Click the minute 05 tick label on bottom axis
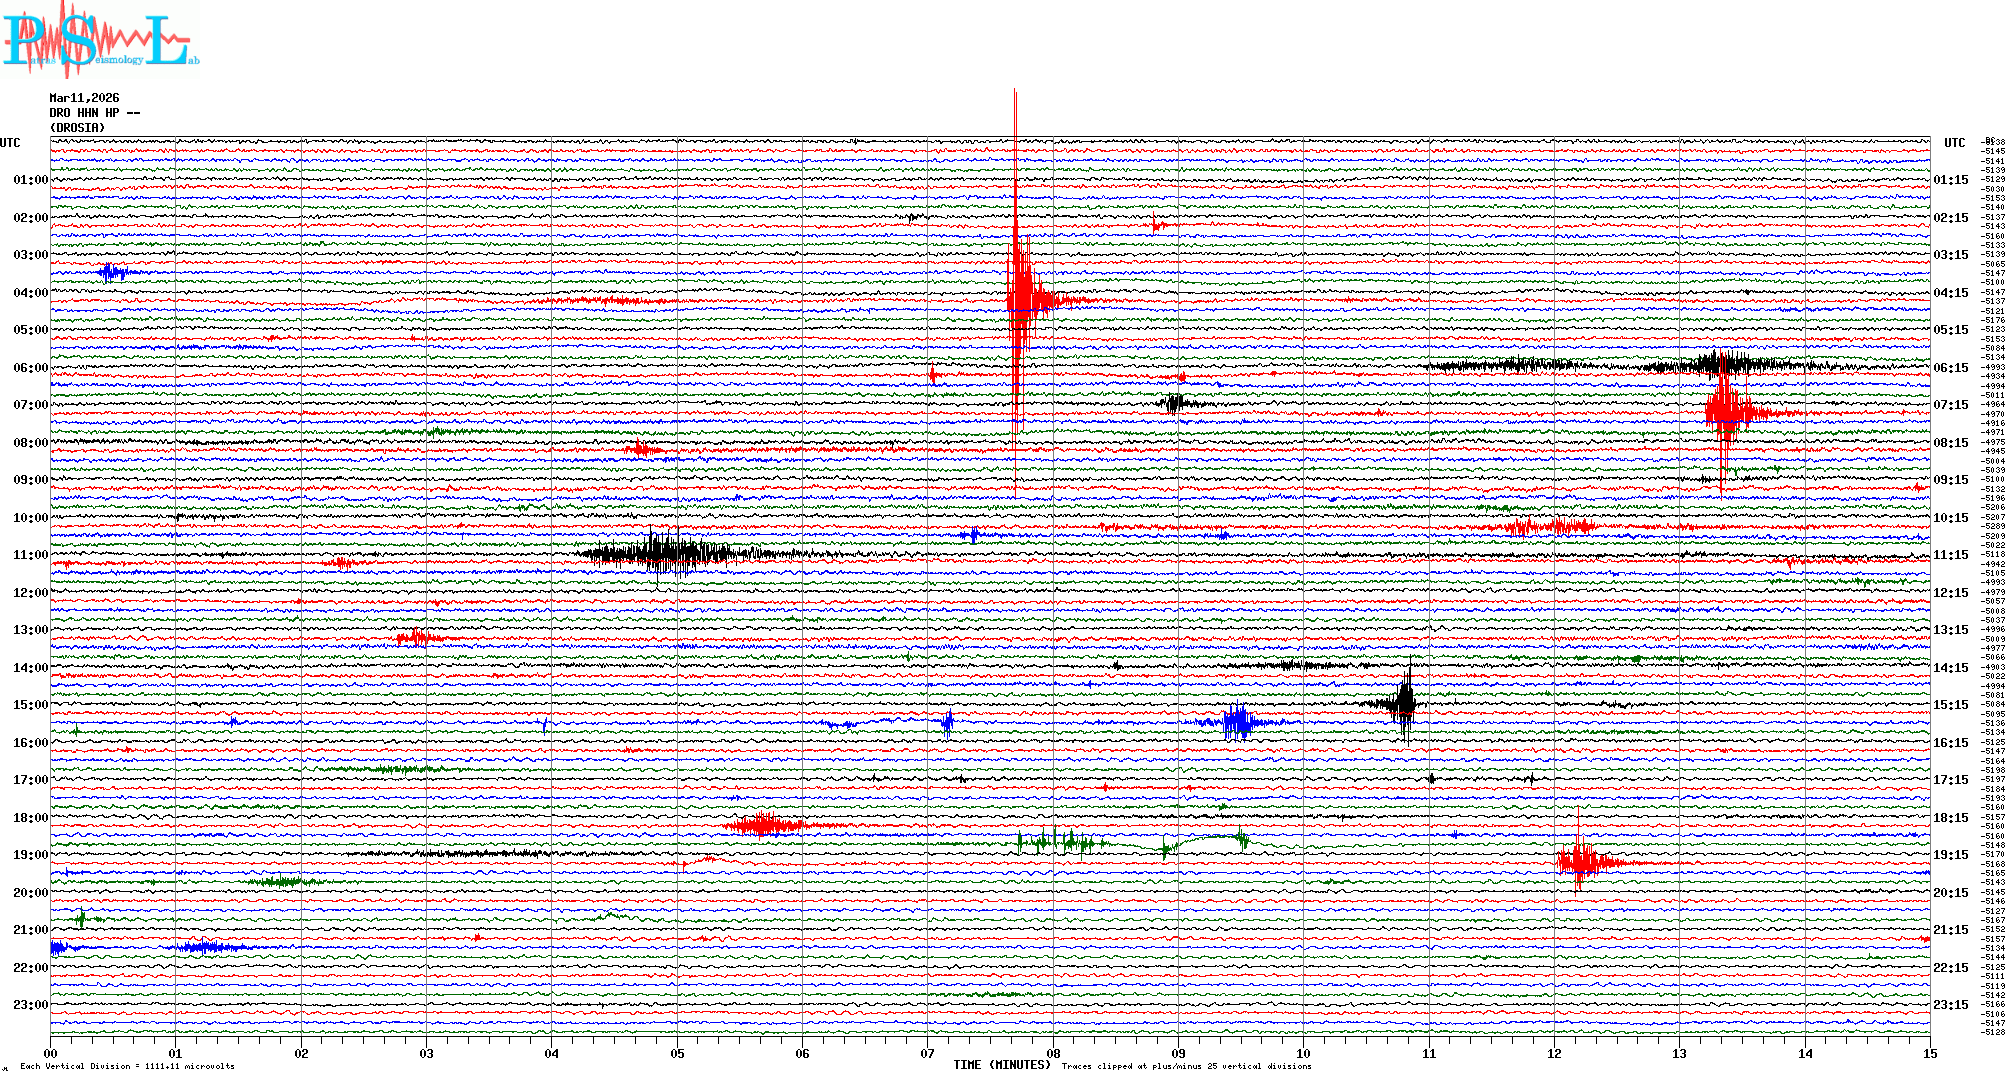This screenshot has height=1080, width=2010. [x=677, y=1053]
